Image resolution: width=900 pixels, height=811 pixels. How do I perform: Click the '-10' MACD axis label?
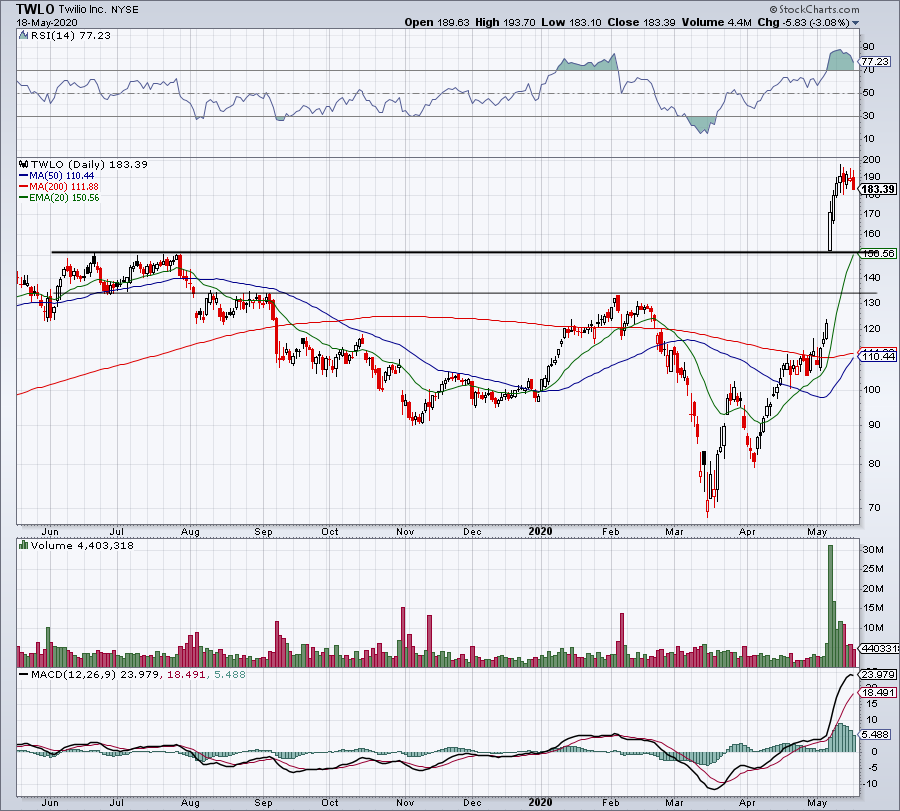pos(871,784)
